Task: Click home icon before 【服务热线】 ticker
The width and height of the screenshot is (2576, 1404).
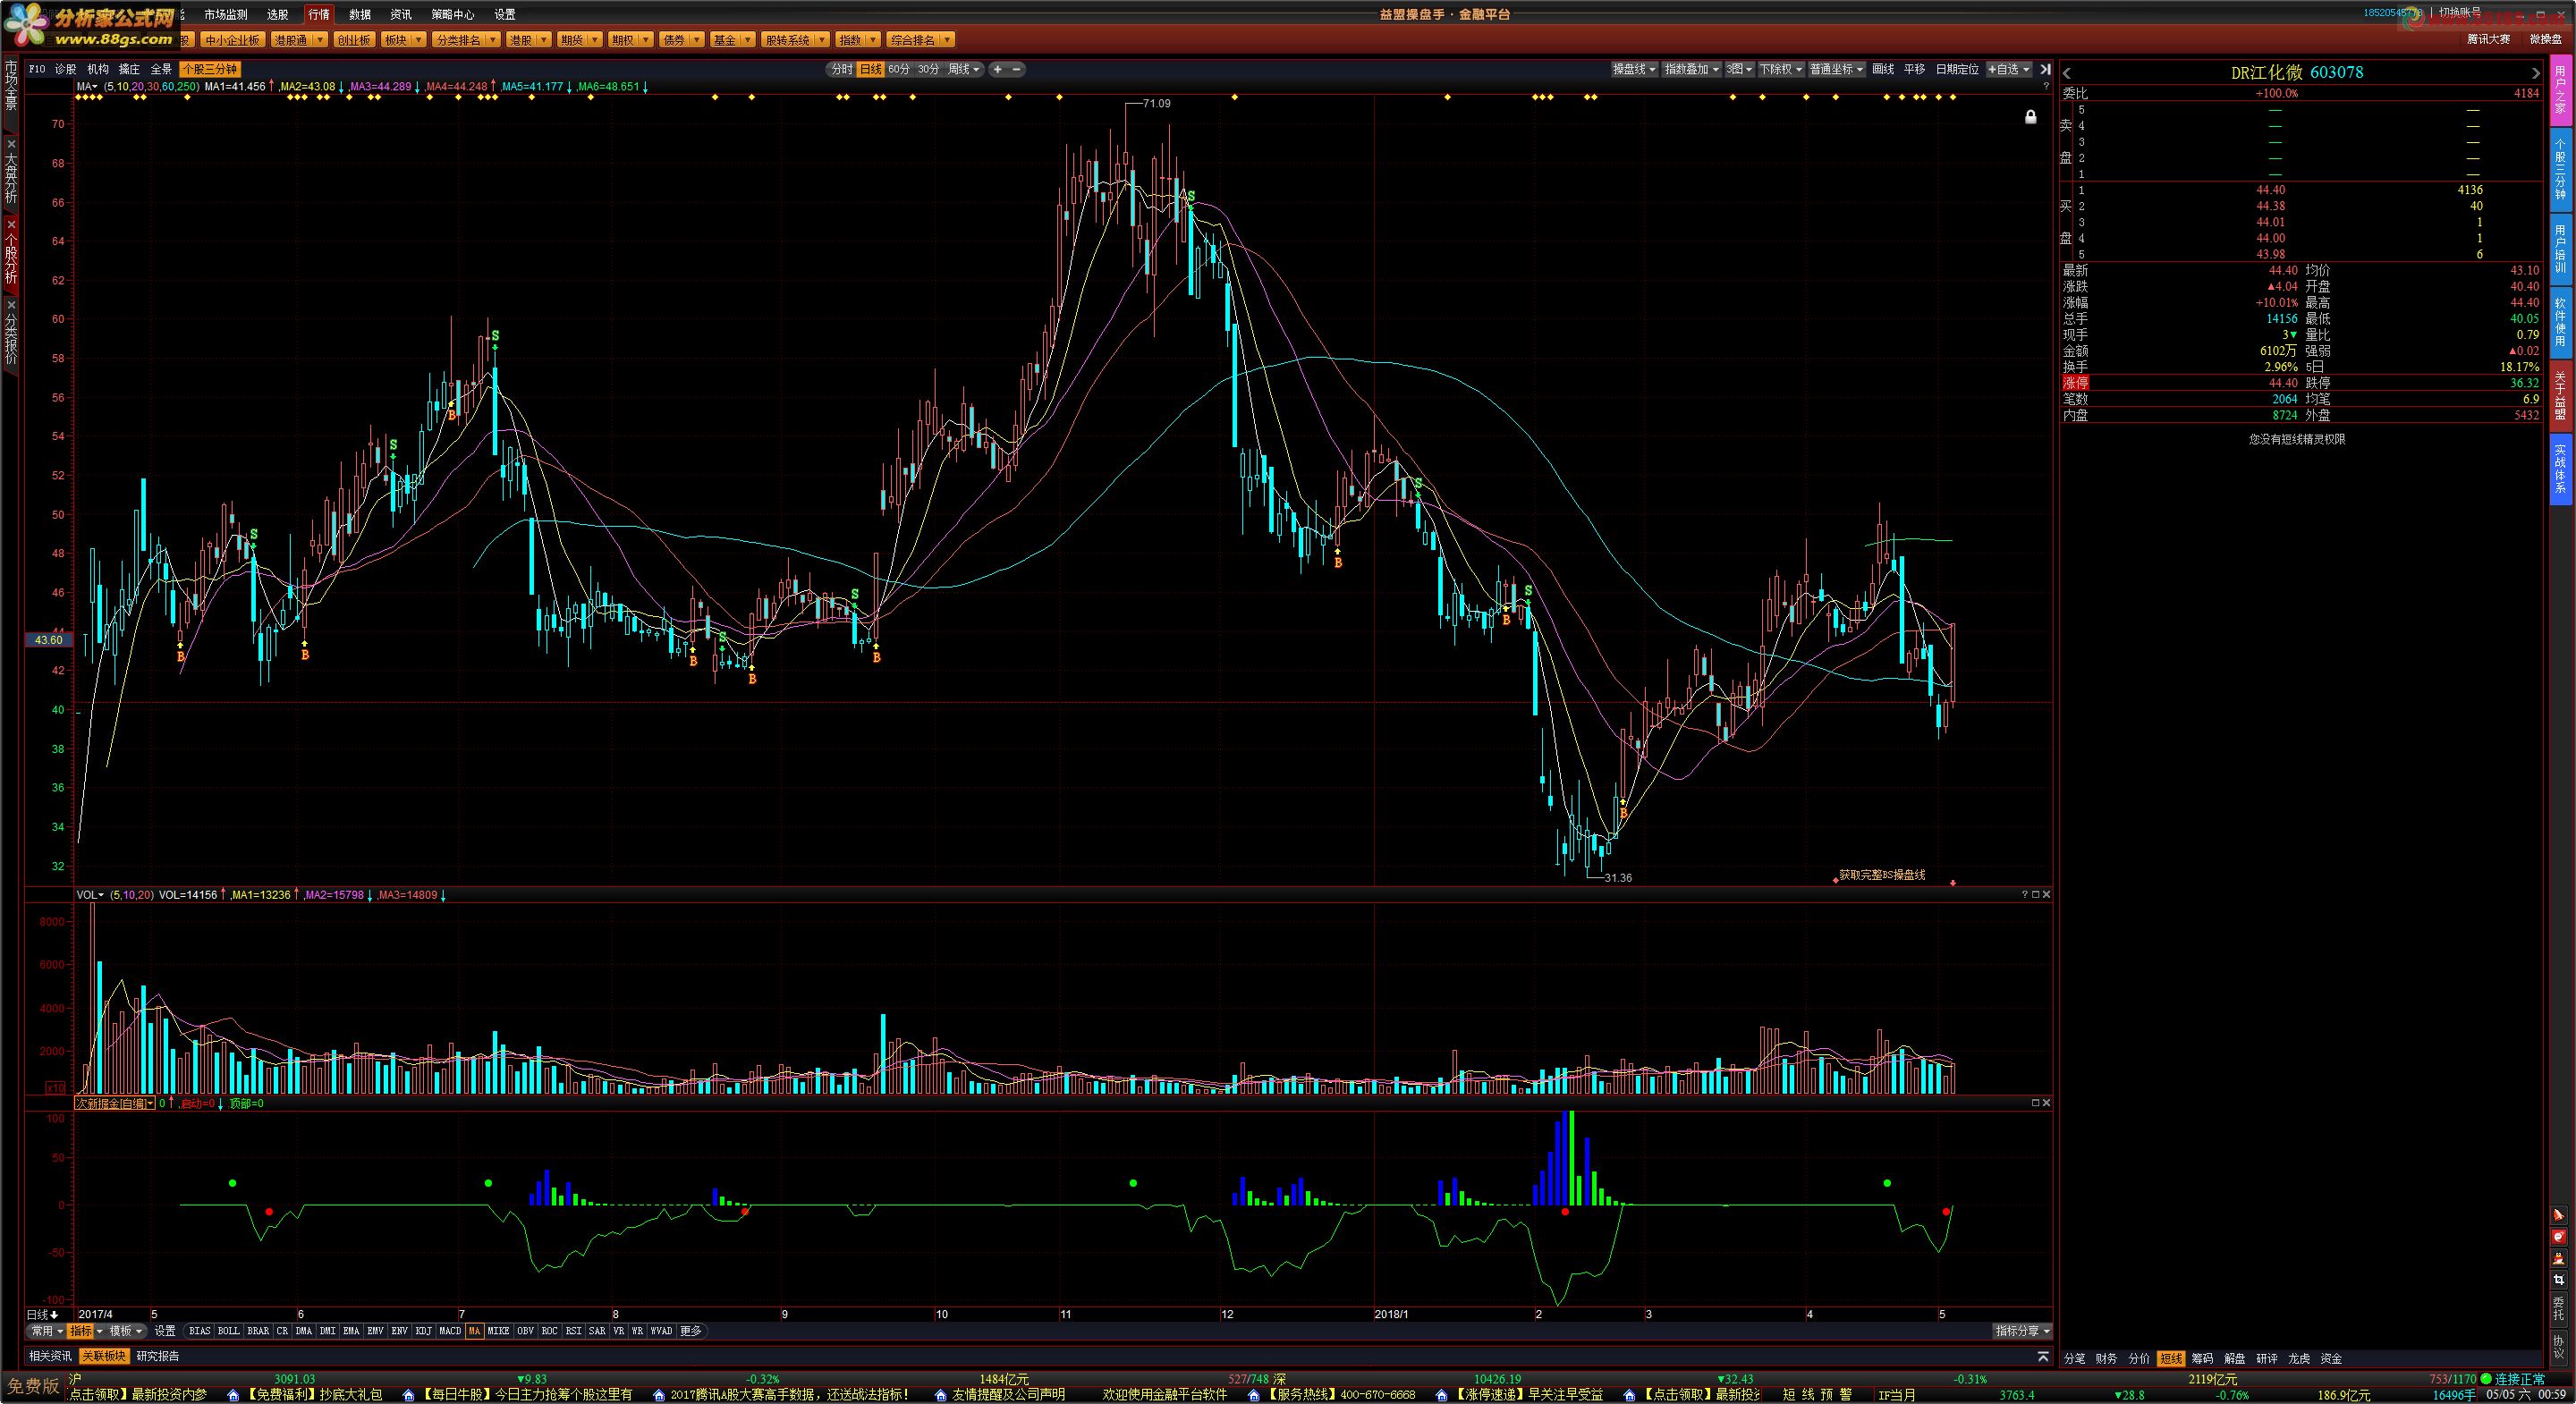Action: pyautogui.click(x=1254, y=1395)
